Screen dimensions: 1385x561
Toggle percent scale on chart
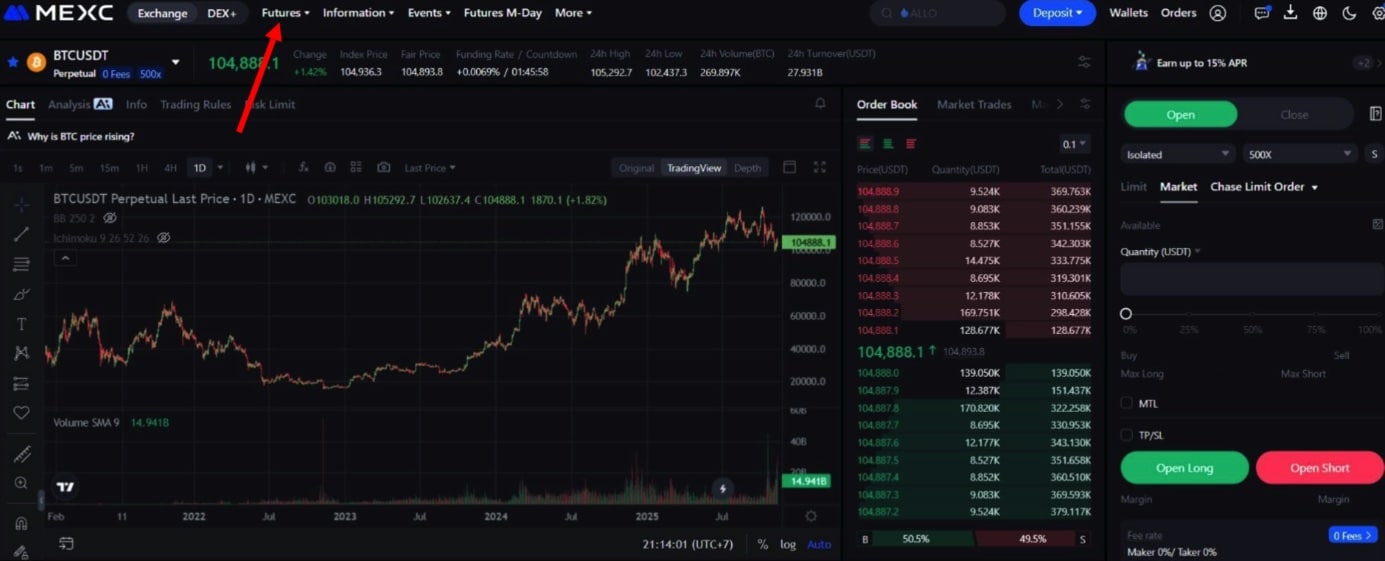(x=763, y=544)
